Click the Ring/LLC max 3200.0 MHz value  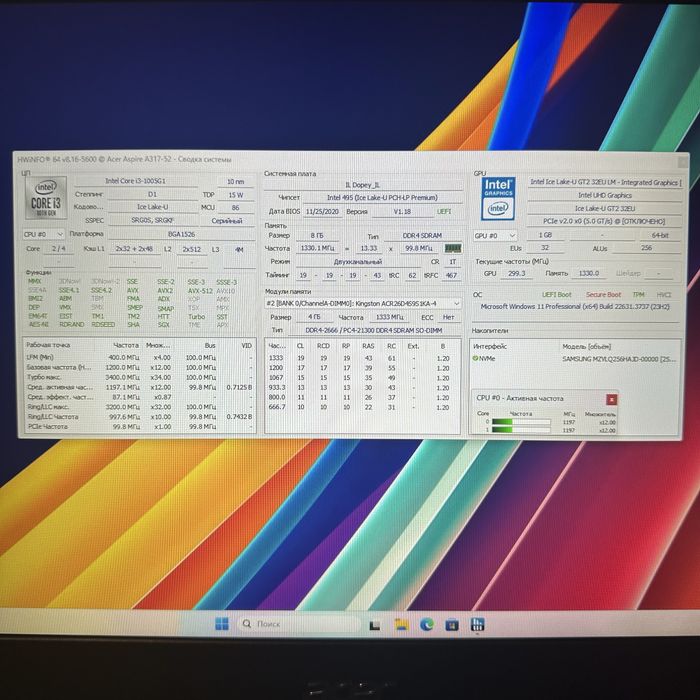tap(123, 407)
